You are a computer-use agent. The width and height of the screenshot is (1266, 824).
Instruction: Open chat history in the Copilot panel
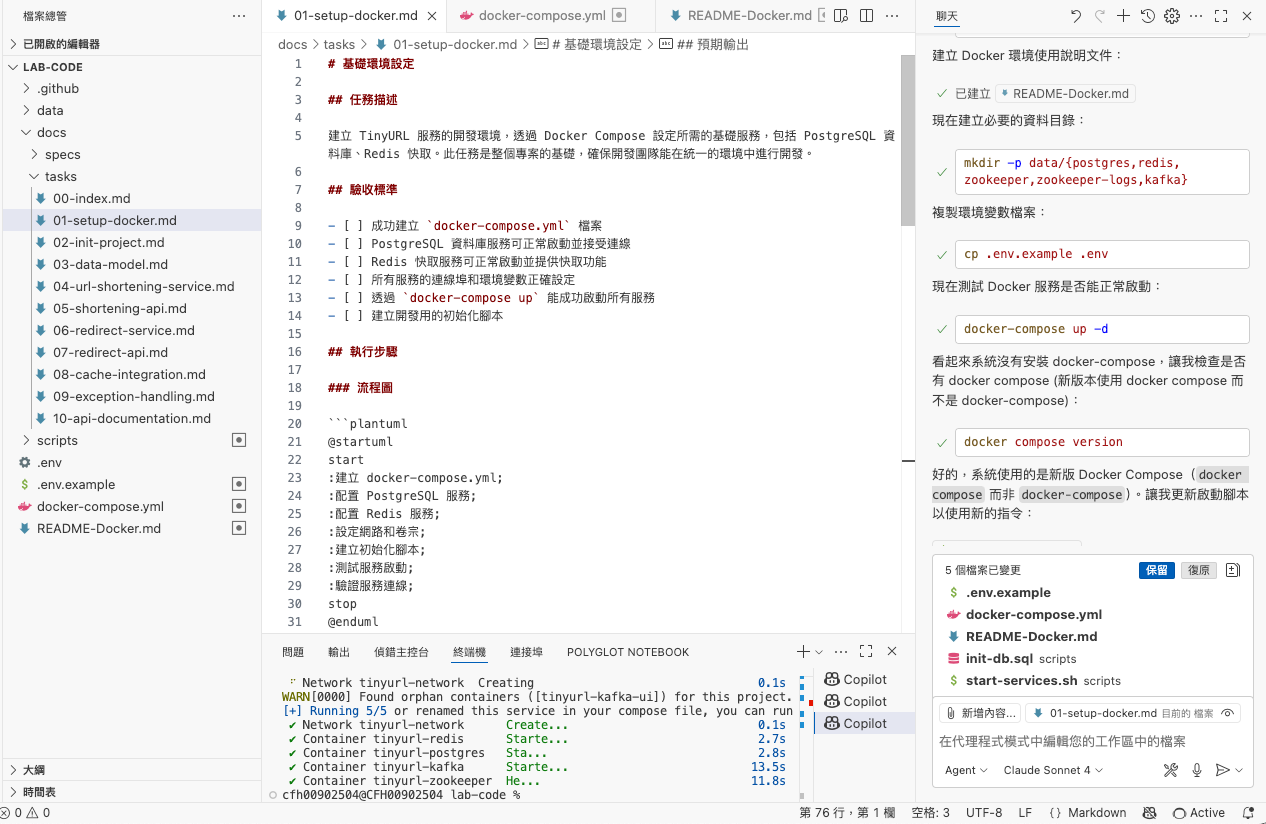click(1145, 16)
